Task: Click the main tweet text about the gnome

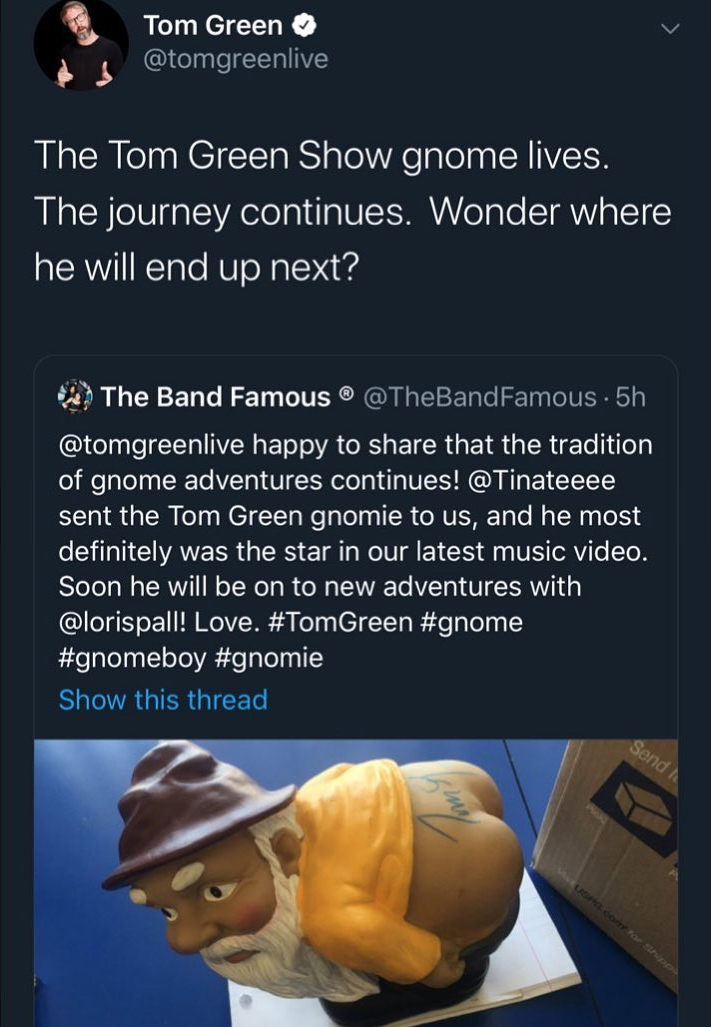Action: [353, 212]
